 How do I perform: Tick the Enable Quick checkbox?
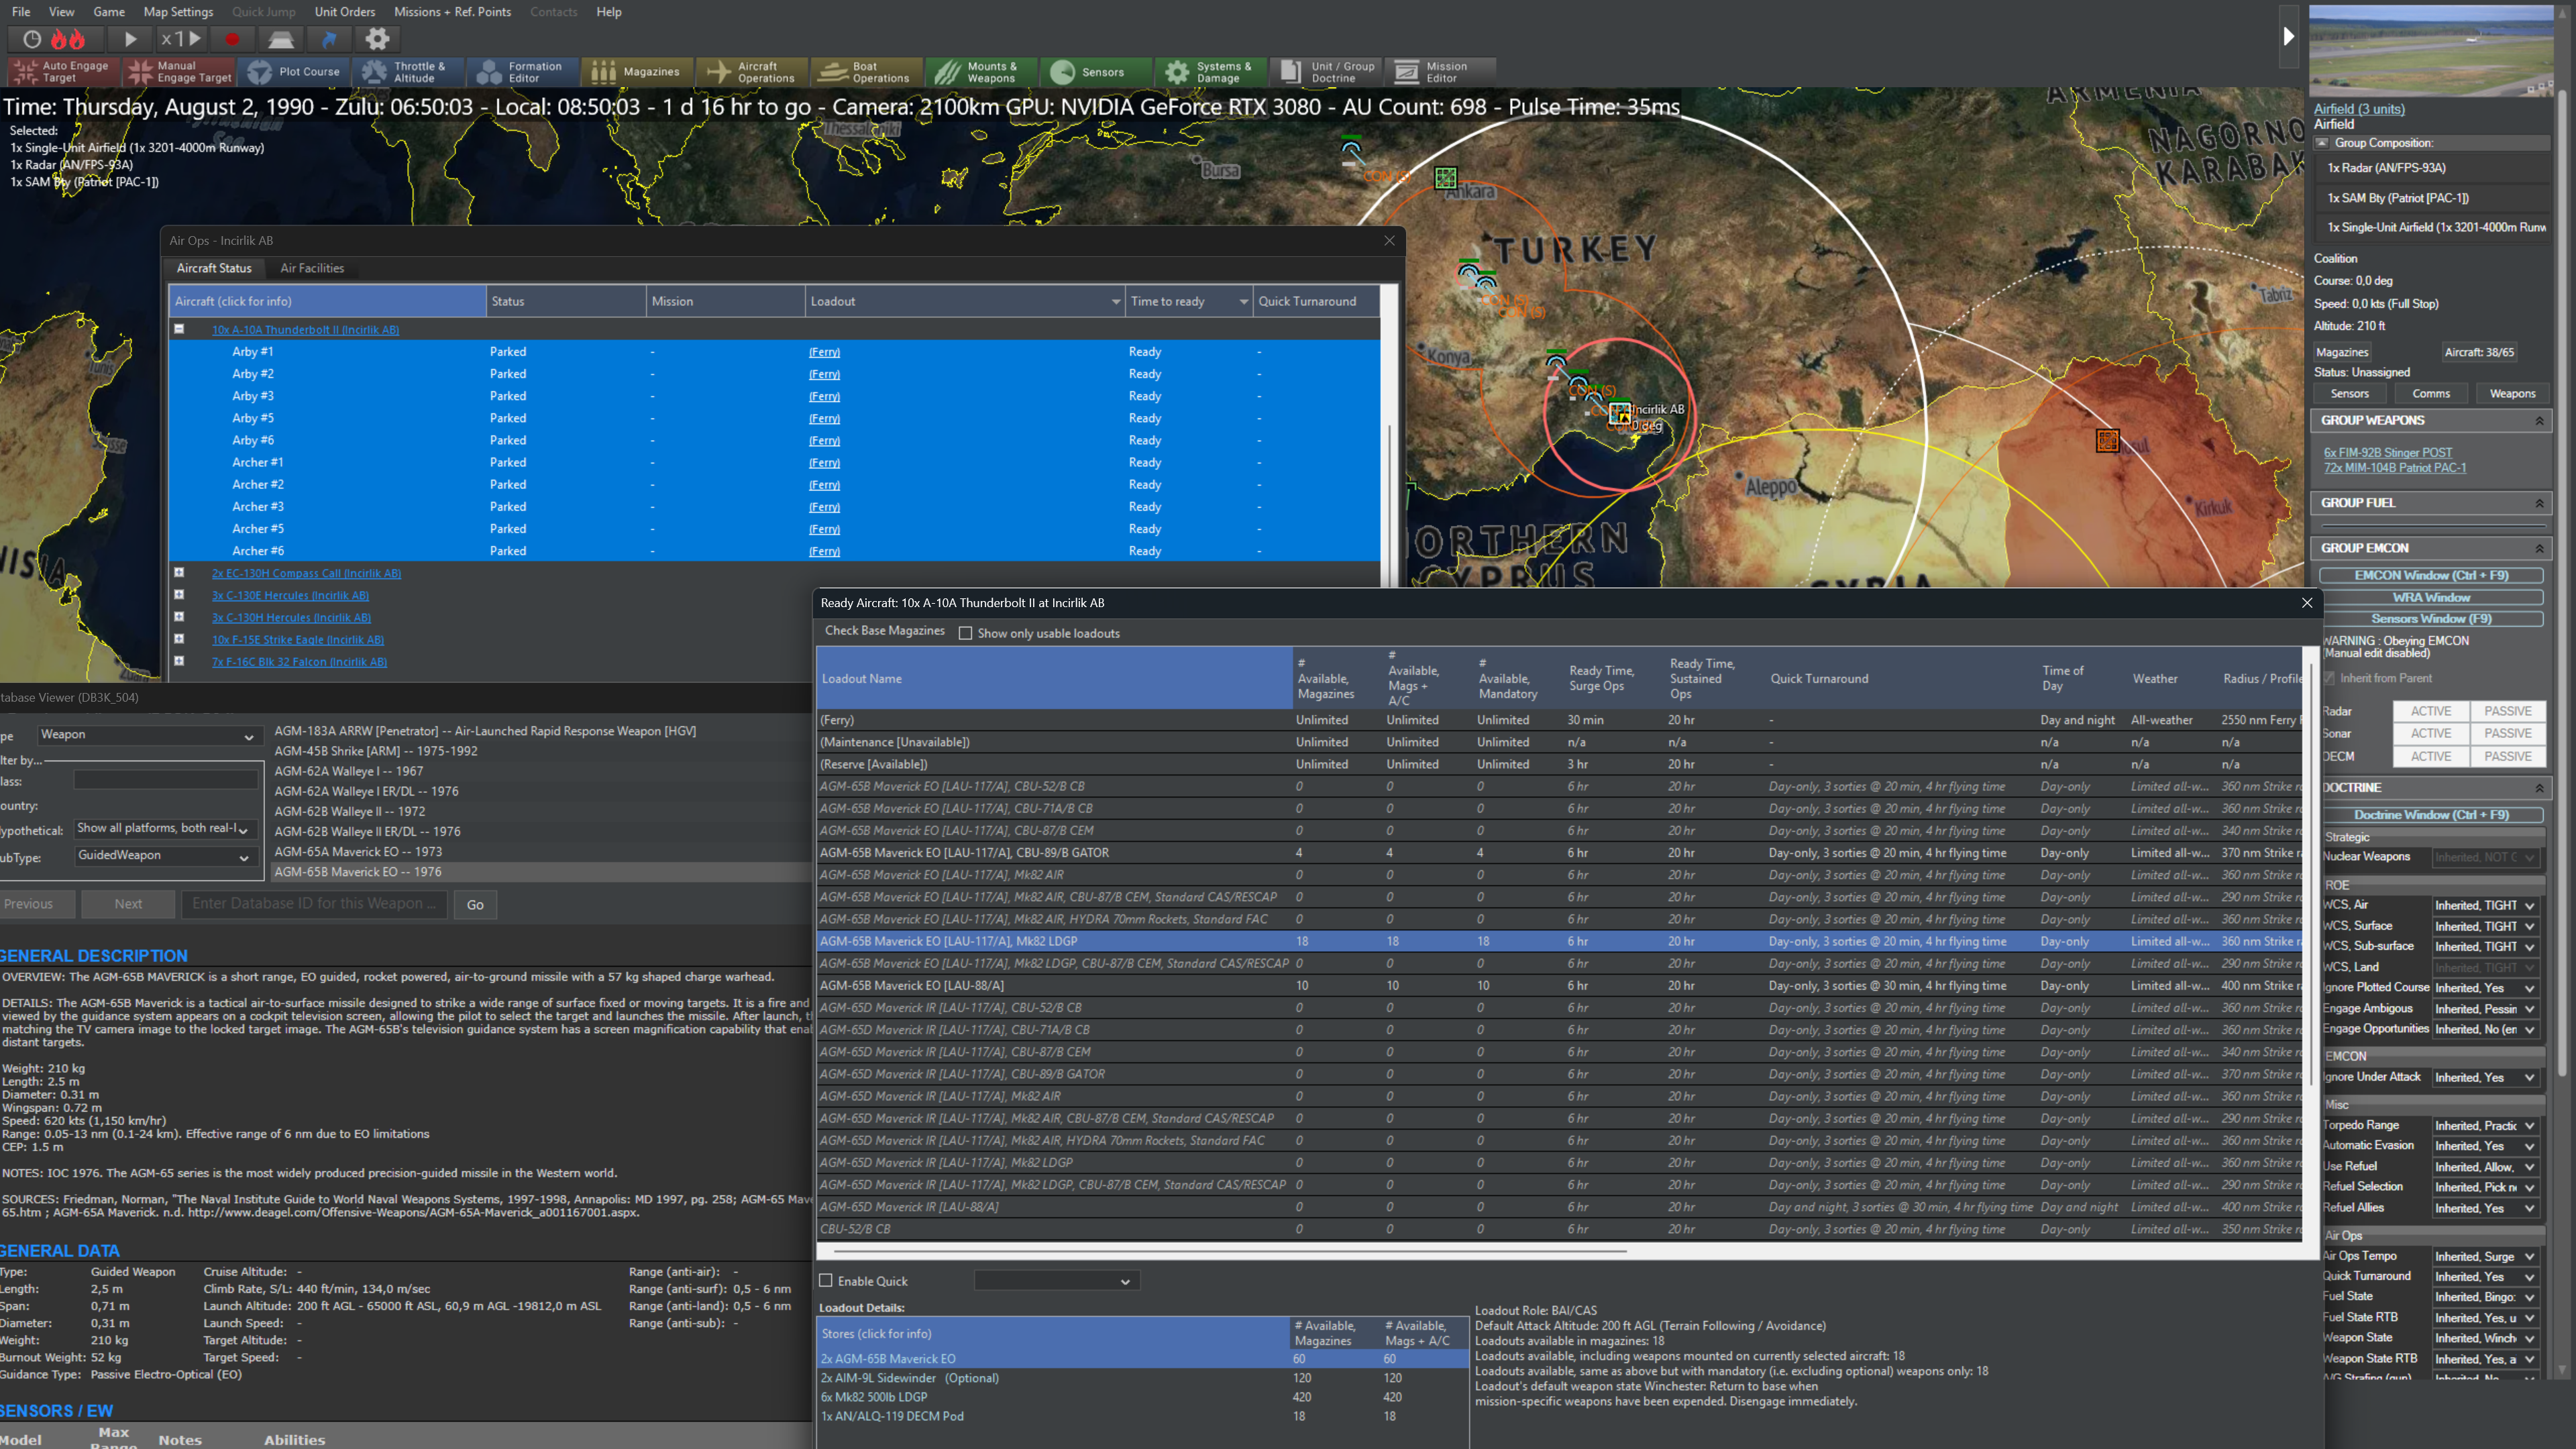[826, 1281]
